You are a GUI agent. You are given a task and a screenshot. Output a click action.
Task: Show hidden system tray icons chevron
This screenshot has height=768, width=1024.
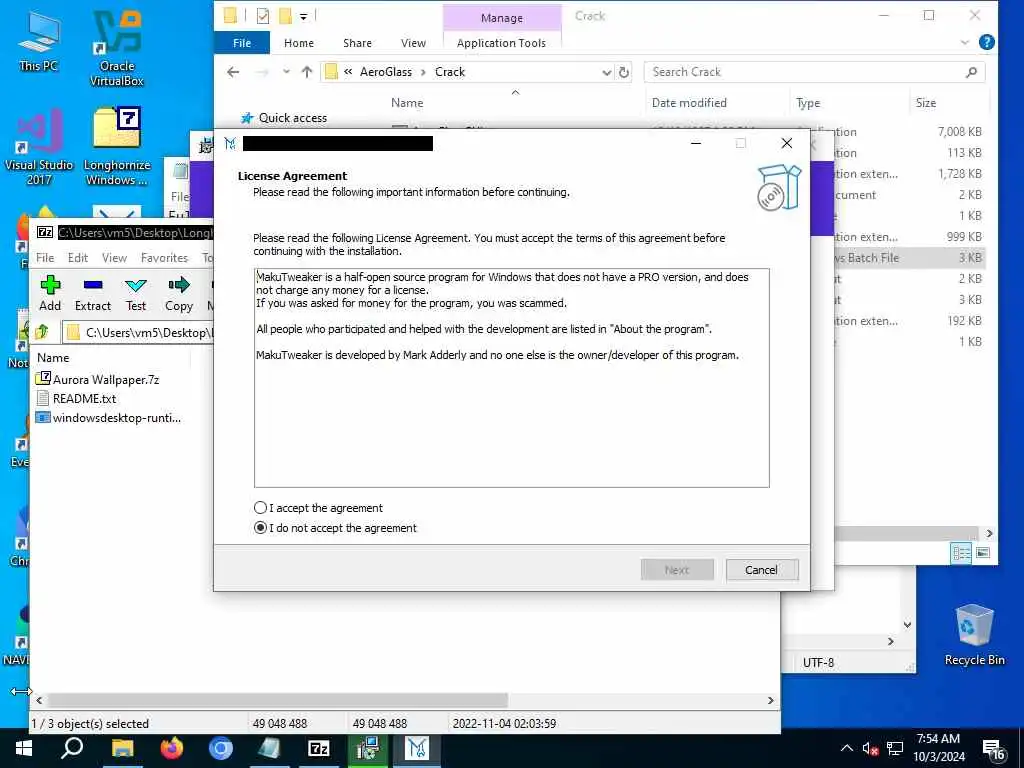click(846, 748)
